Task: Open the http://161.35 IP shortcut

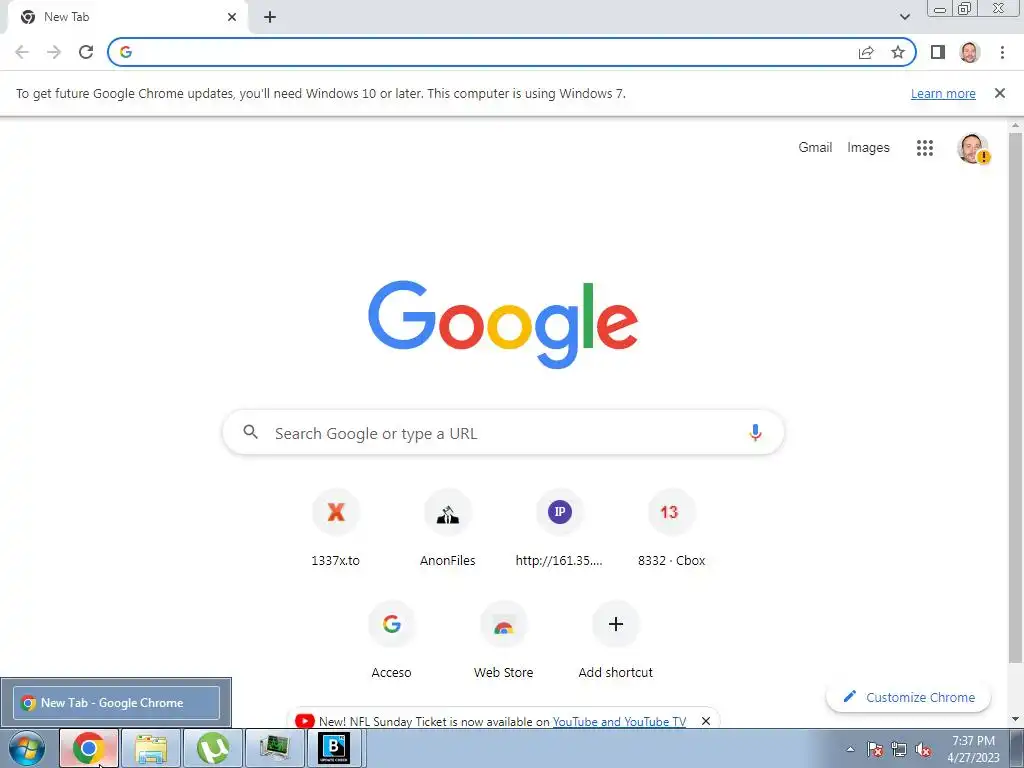Action: click(559, 527)
